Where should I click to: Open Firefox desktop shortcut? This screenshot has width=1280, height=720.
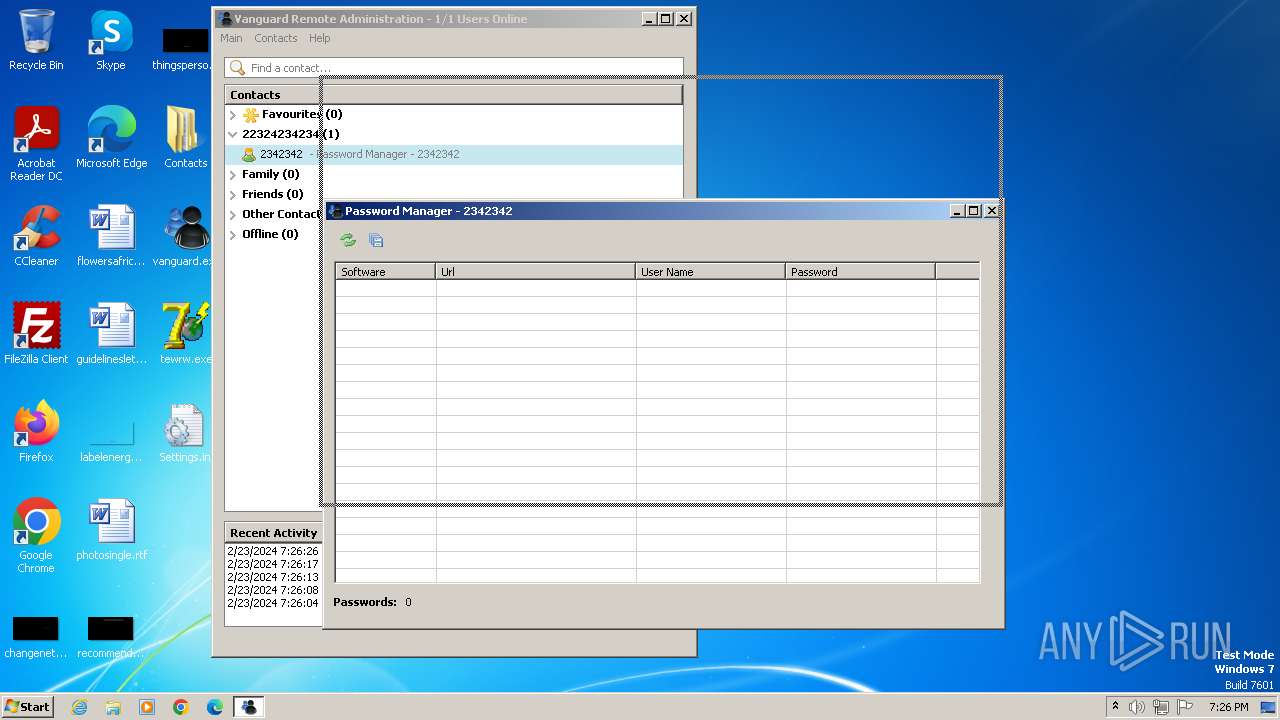point(36,432)
